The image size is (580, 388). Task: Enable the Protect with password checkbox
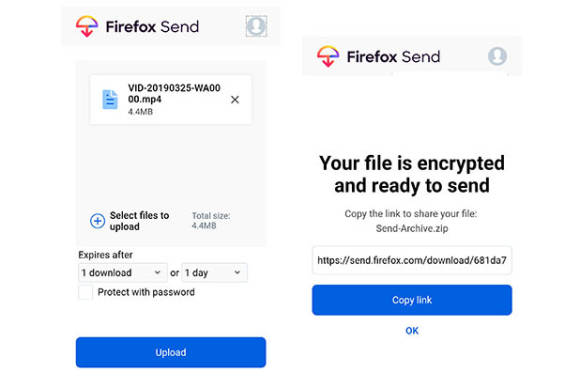pos(85,292)
